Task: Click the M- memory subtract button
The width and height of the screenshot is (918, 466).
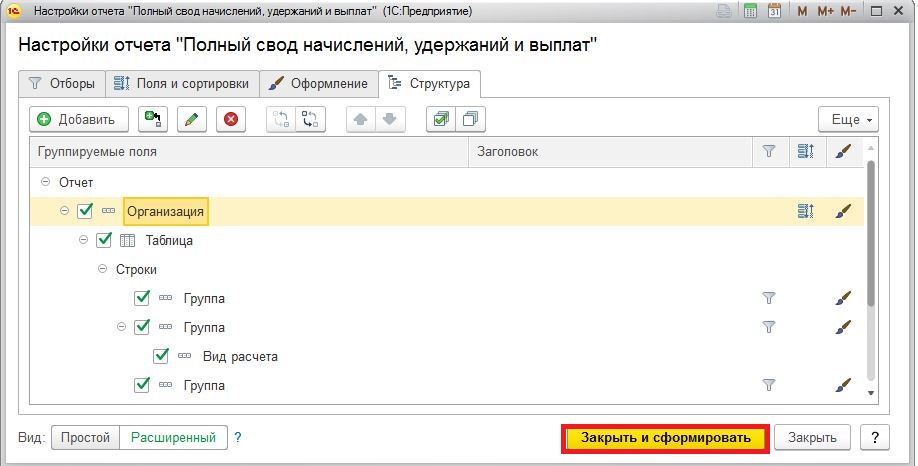Action: [x=848, y=11]
